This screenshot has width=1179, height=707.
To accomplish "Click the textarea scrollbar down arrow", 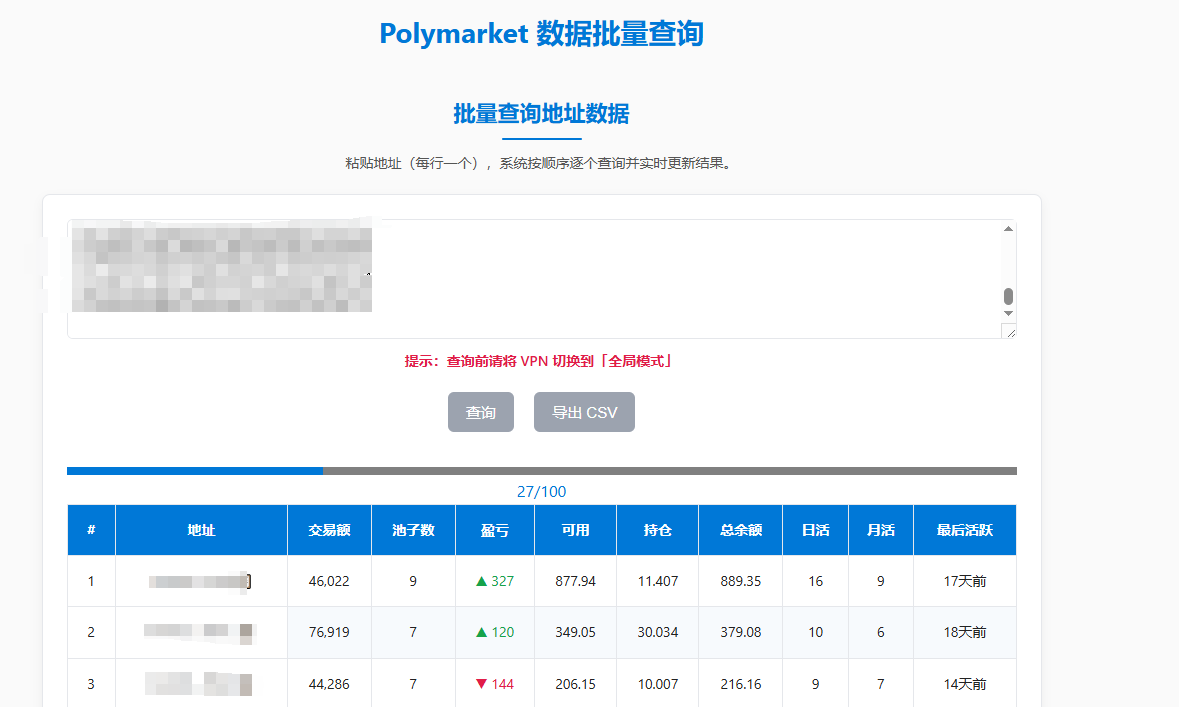I will tap(1008, 314).
